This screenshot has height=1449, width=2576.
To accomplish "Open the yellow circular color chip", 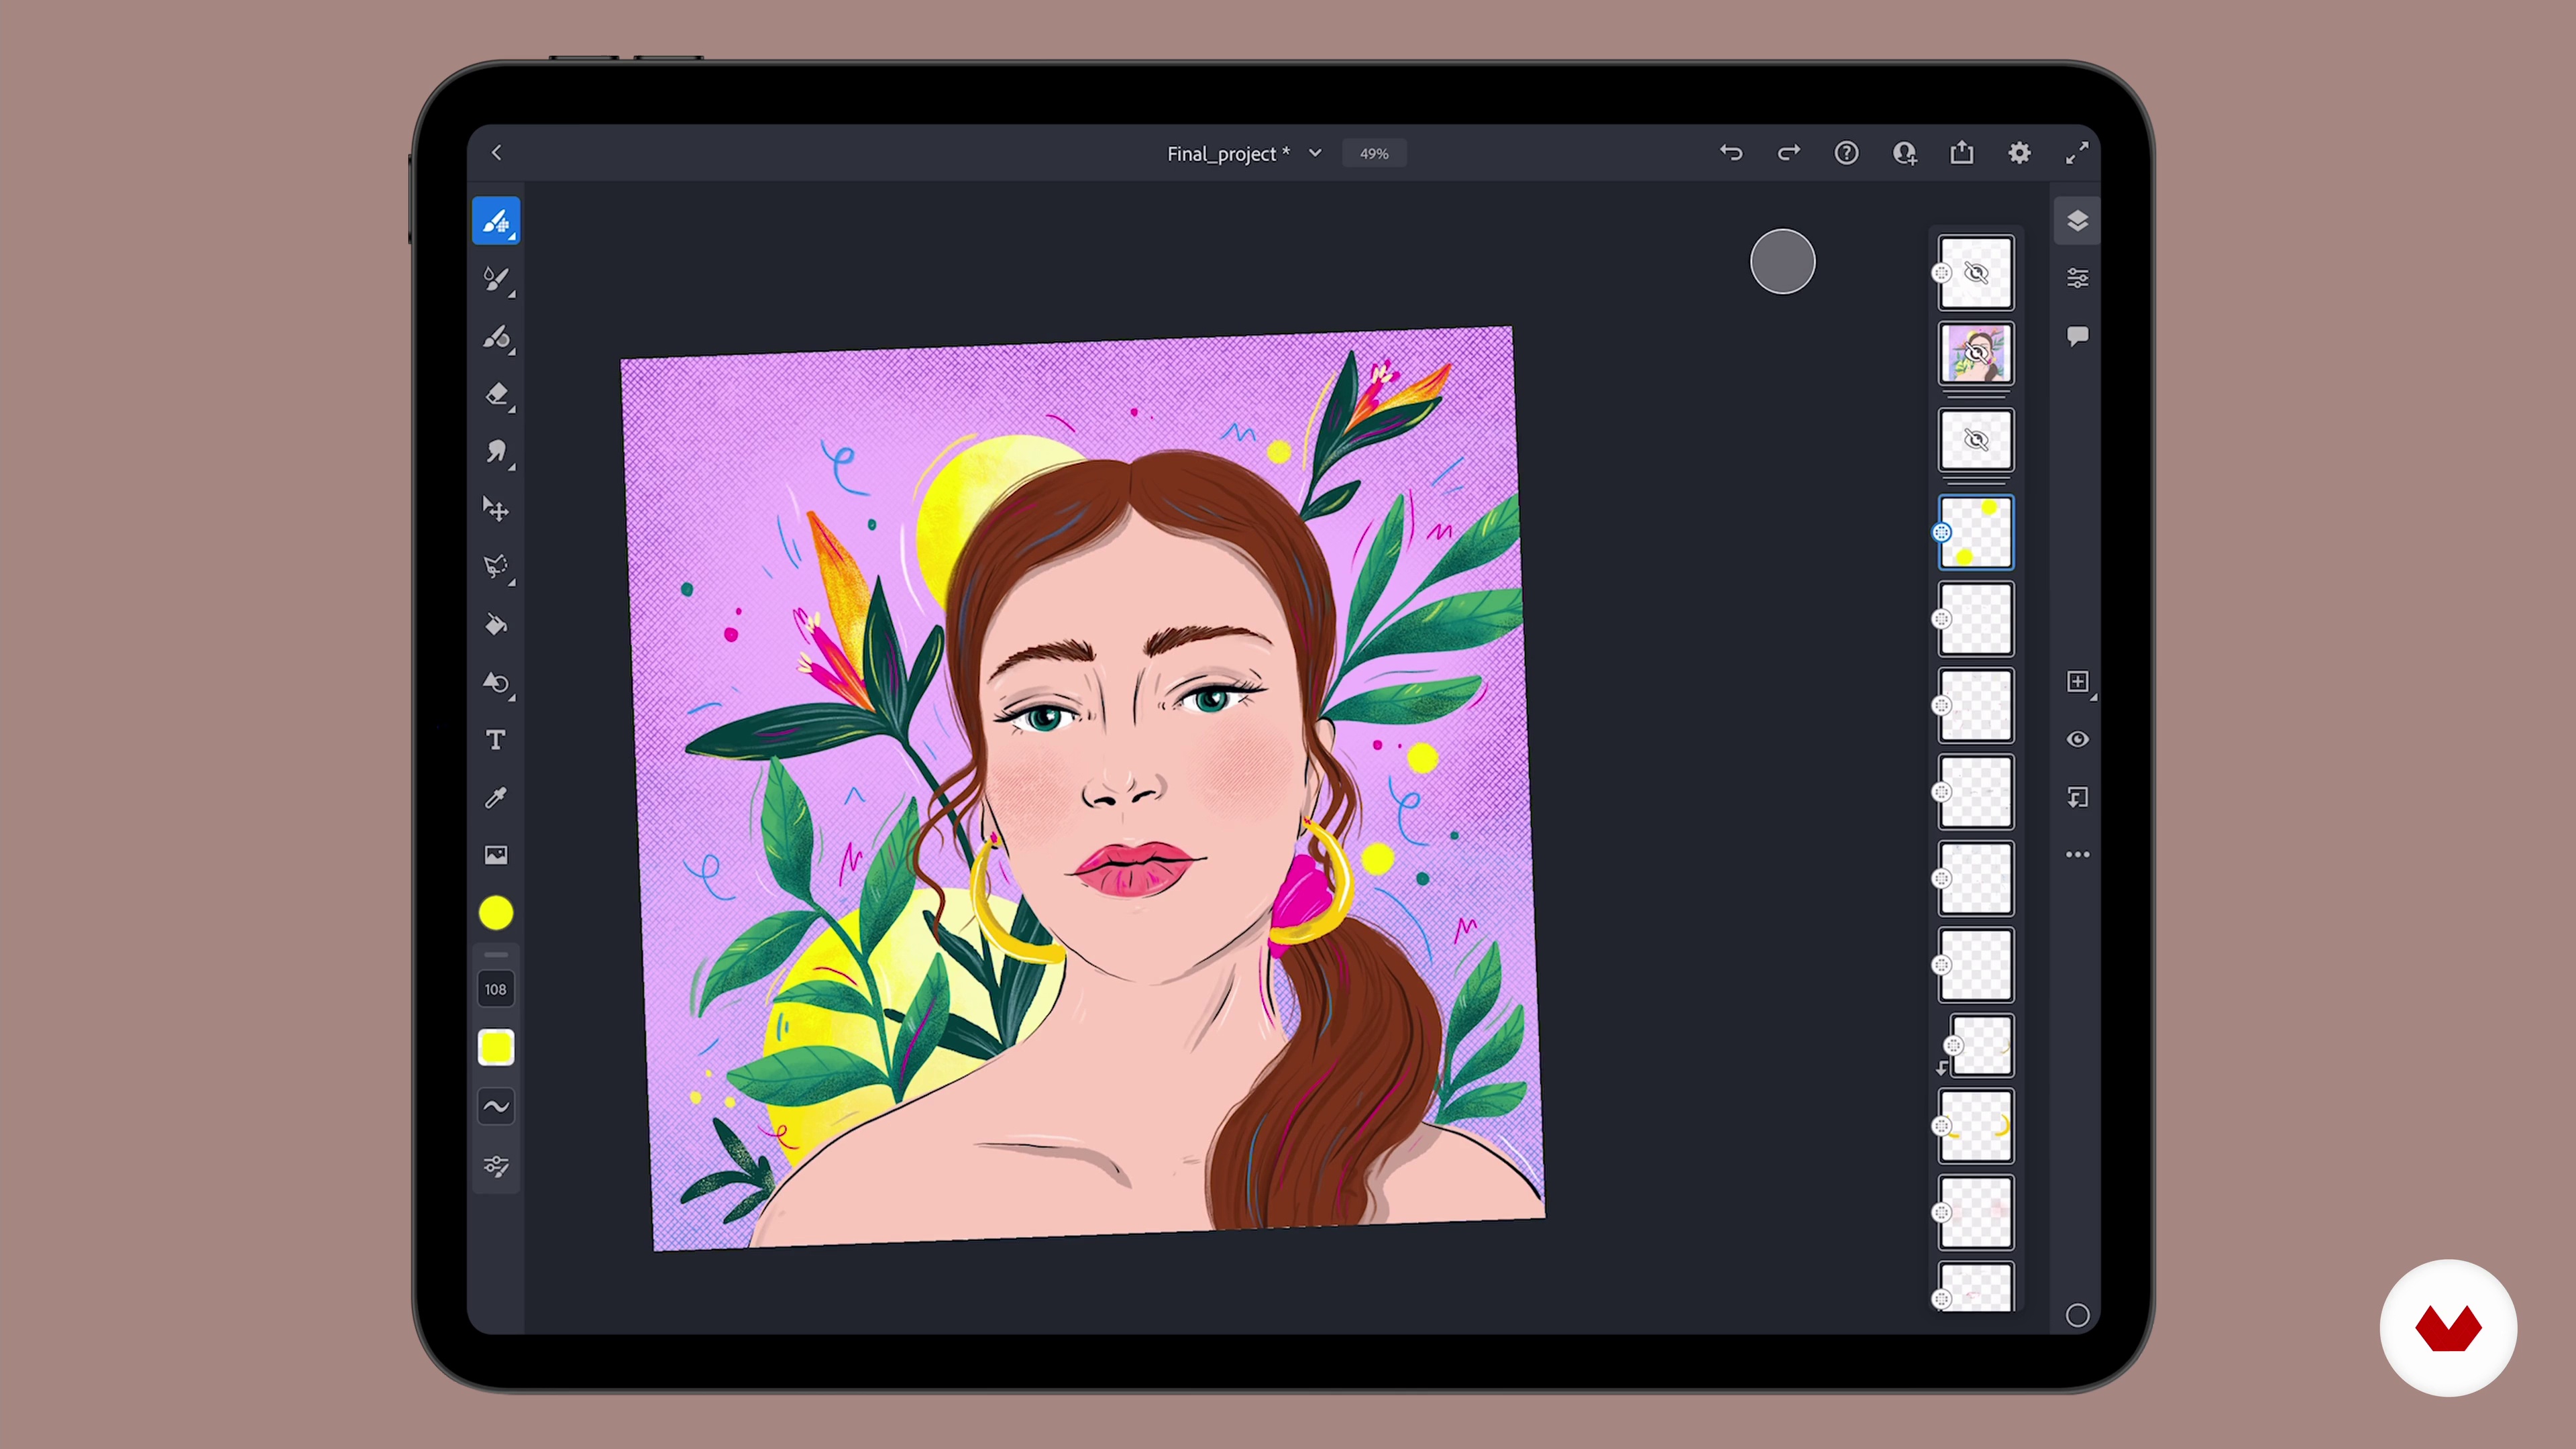I will 496,913.
